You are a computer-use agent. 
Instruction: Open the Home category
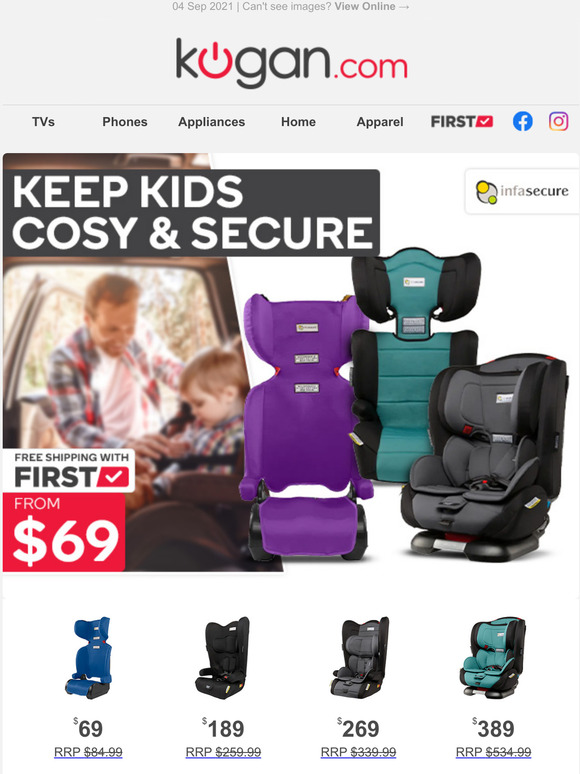point(298,122)
